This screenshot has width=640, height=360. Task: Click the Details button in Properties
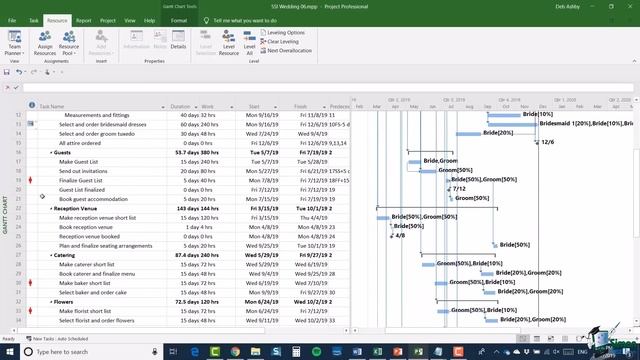coord(178,40)
